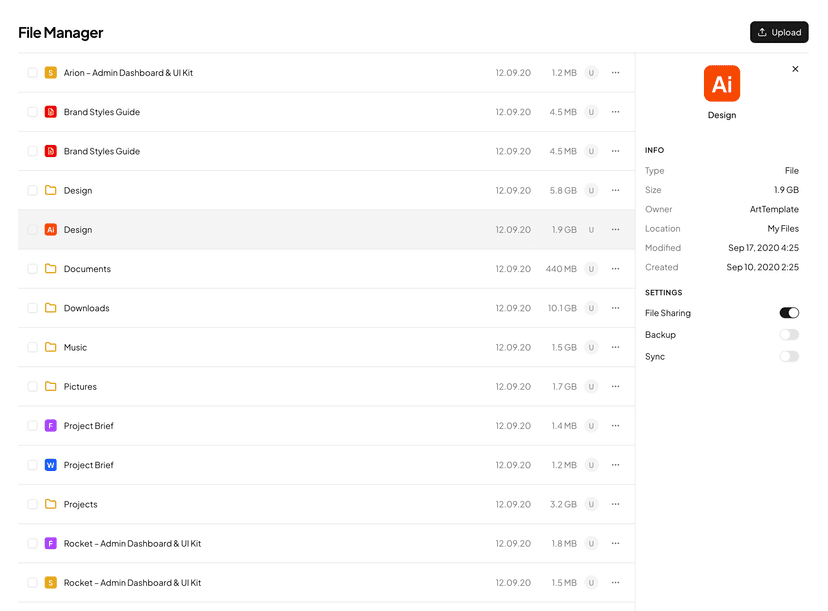
Task: Turn on the Sync toggle
Action: coord(789,356)
